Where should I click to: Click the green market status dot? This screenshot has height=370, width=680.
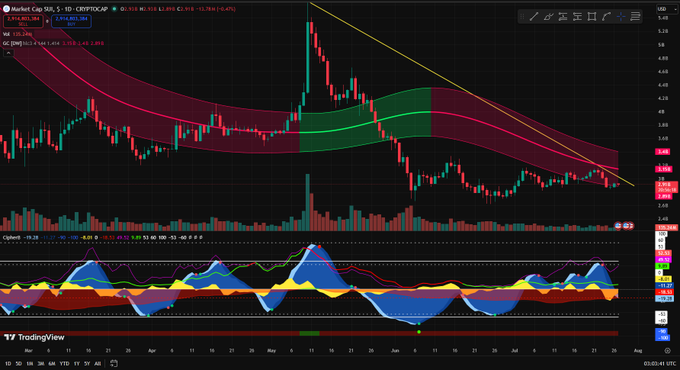tap(114, 9)
